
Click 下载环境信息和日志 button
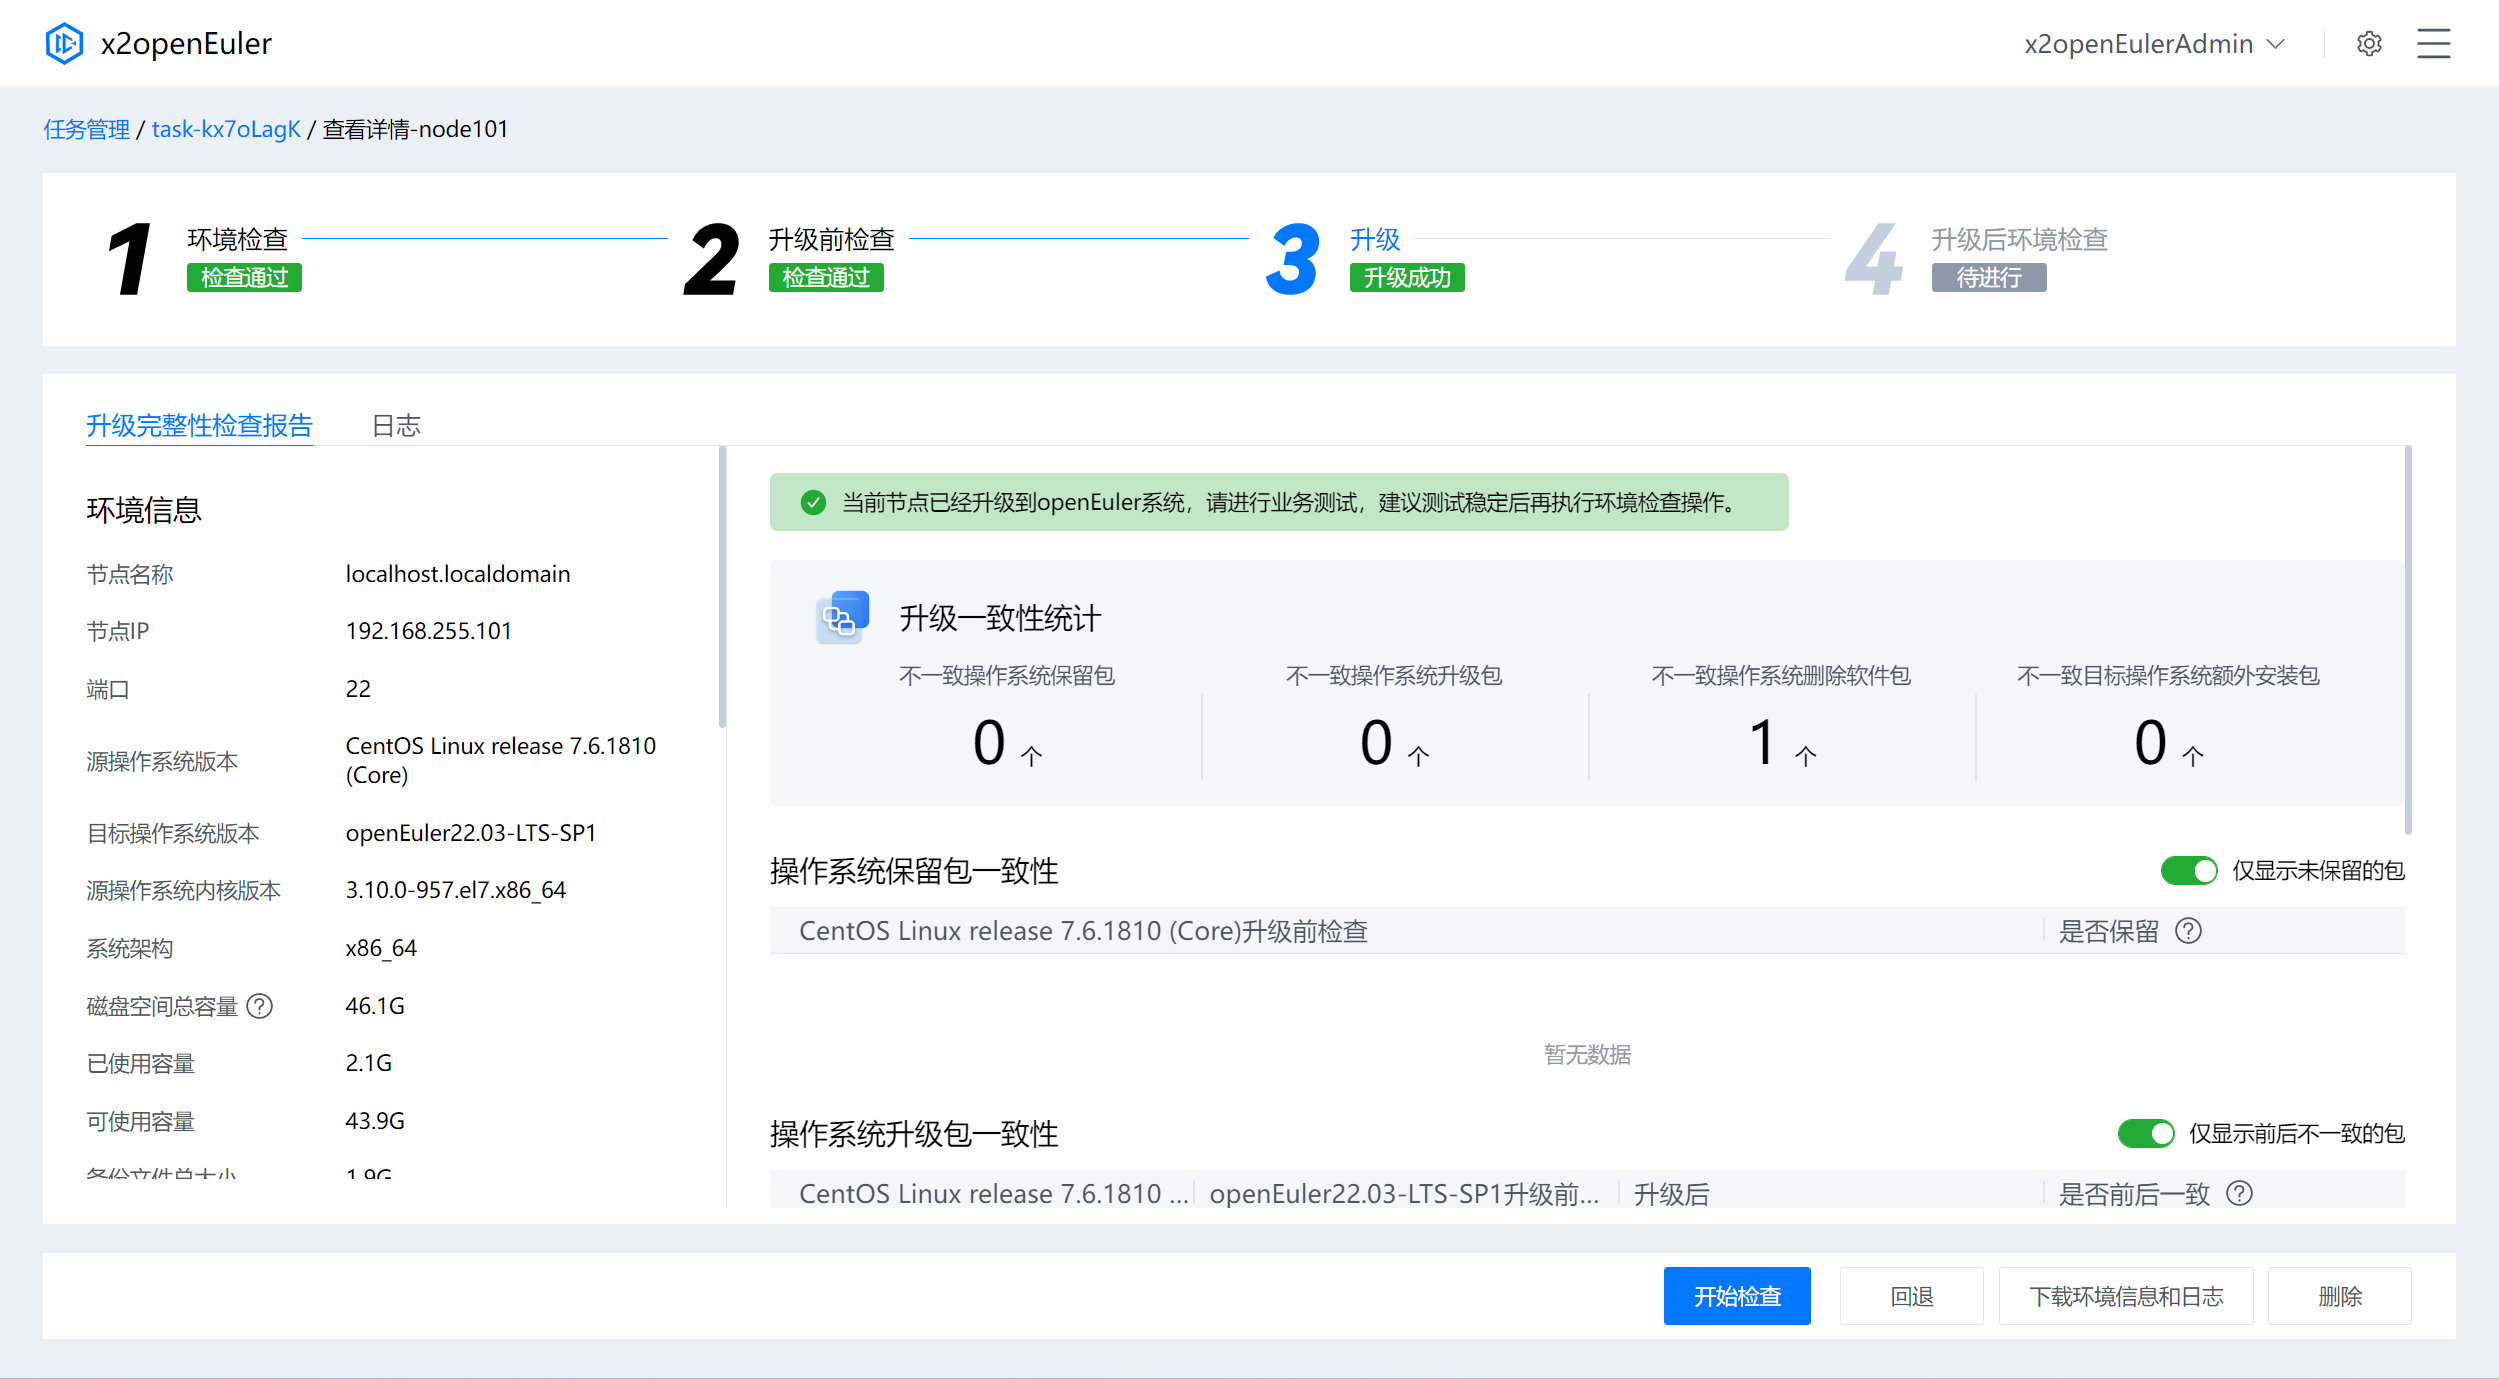2126,1296
